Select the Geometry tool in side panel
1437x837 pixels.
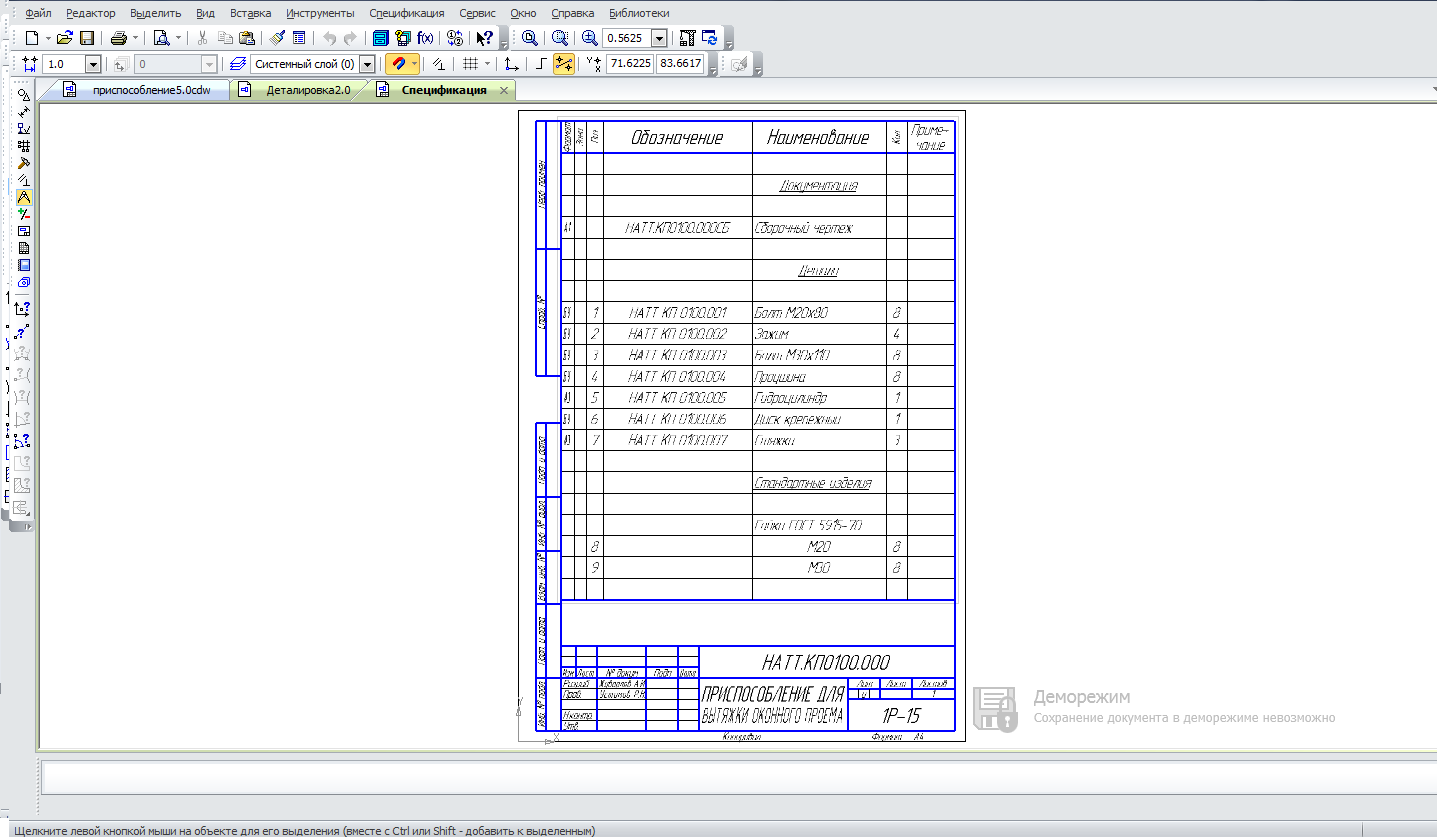click(x=24, y=95)
